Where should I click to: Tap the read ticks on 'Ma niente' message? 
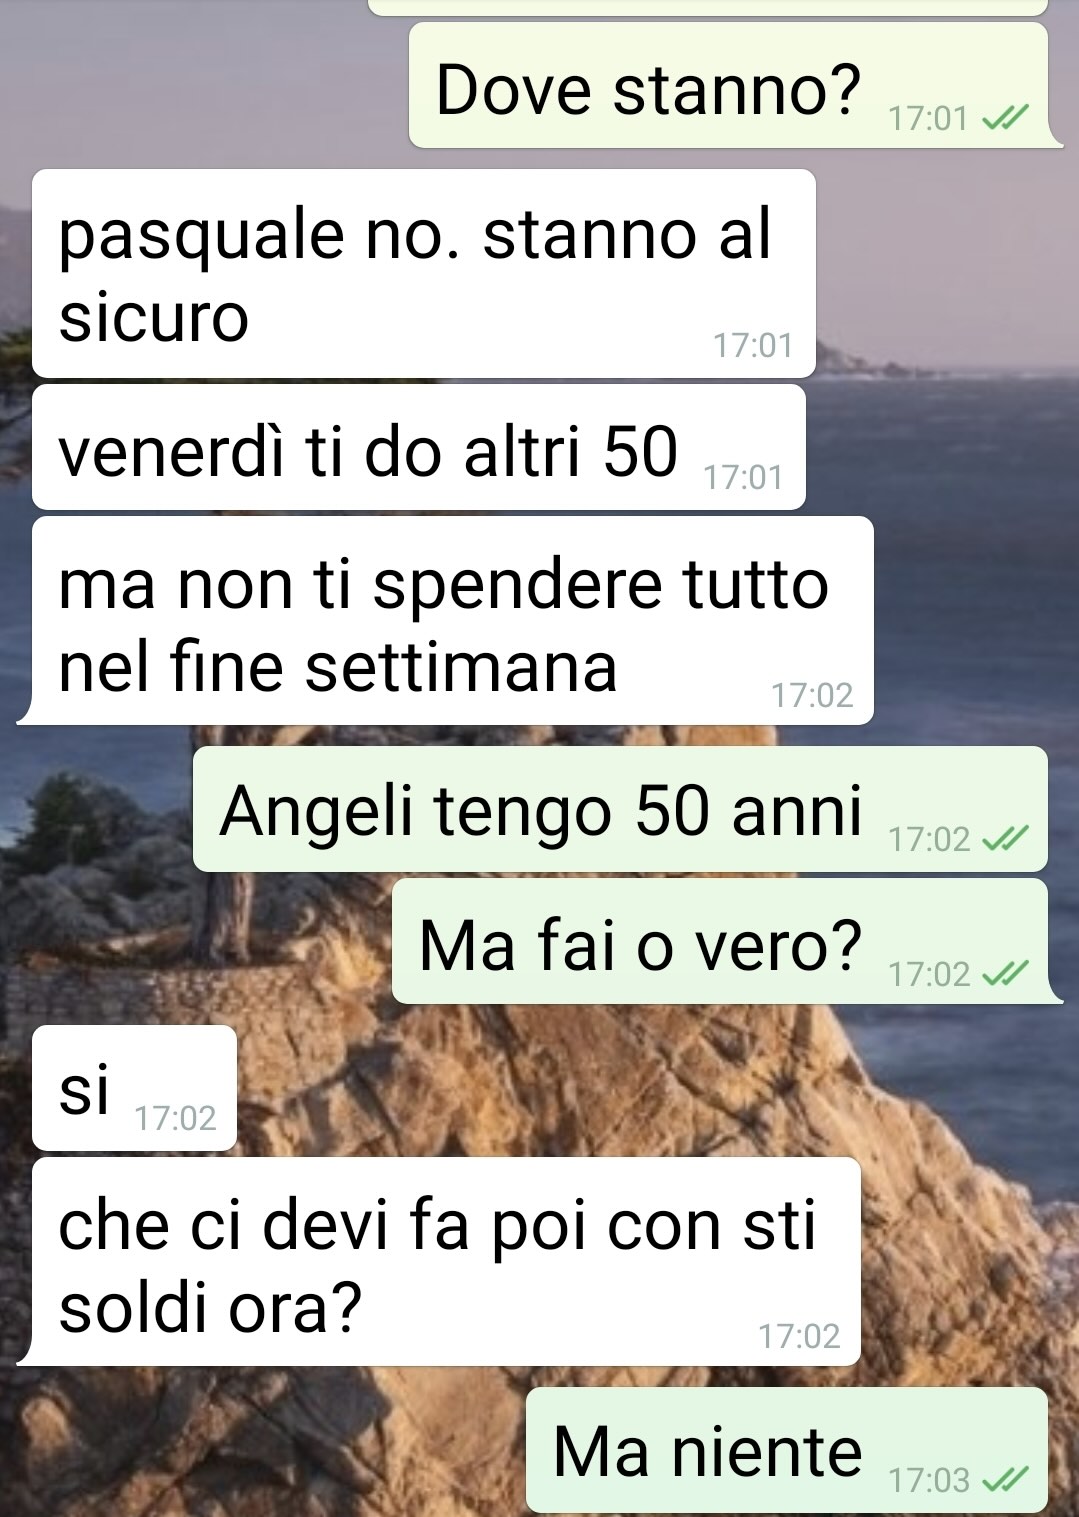[x=1004, y=1479]
